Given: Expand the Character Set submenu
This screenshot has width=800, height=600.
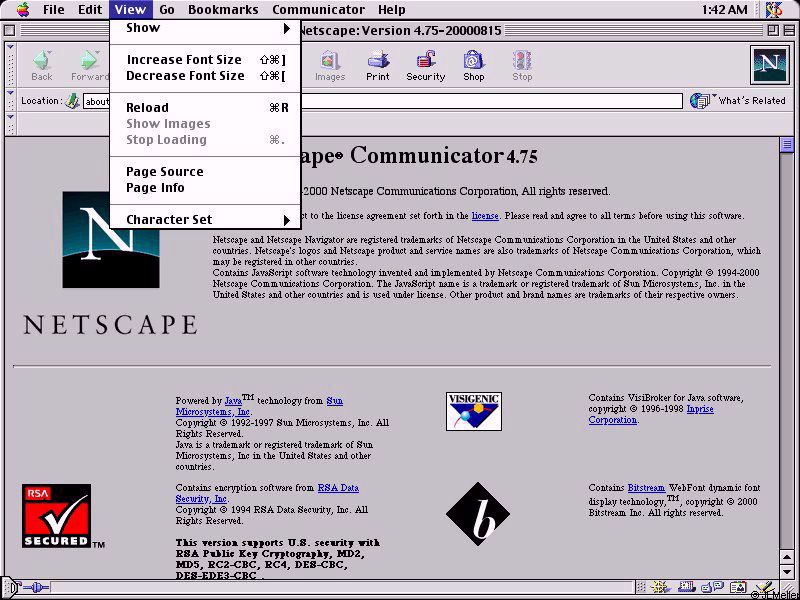Looking at the screenshot, I should click(206, 220).
